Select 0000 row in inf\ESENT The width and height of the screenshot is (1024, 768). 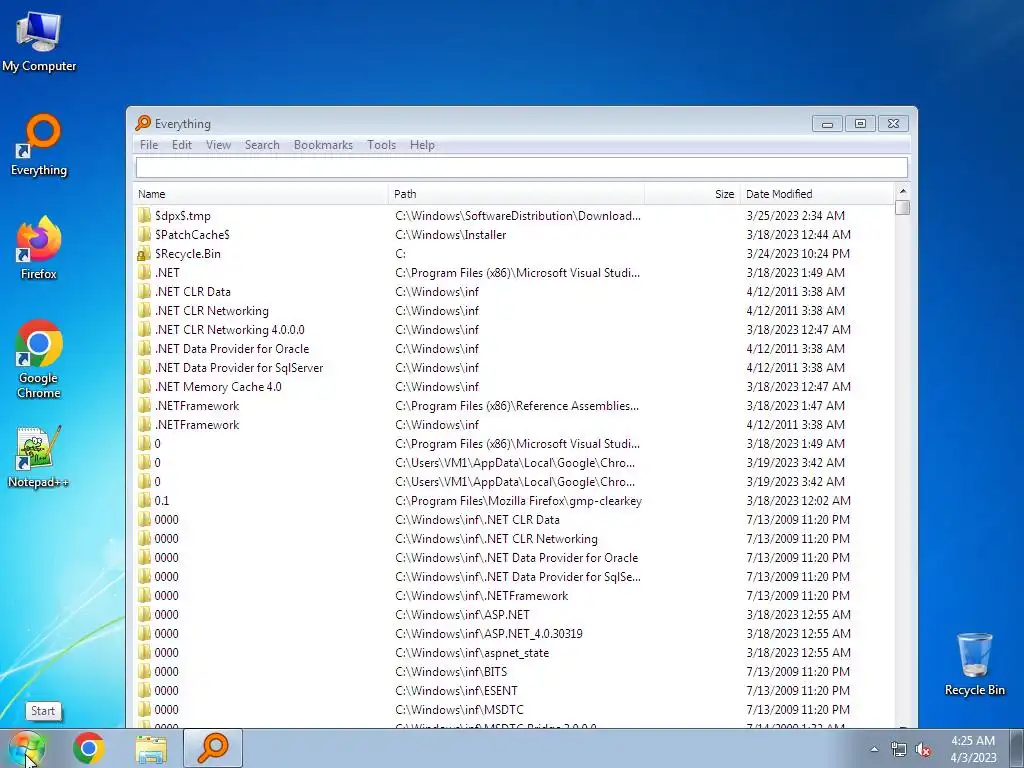click(x=514, y=690)
